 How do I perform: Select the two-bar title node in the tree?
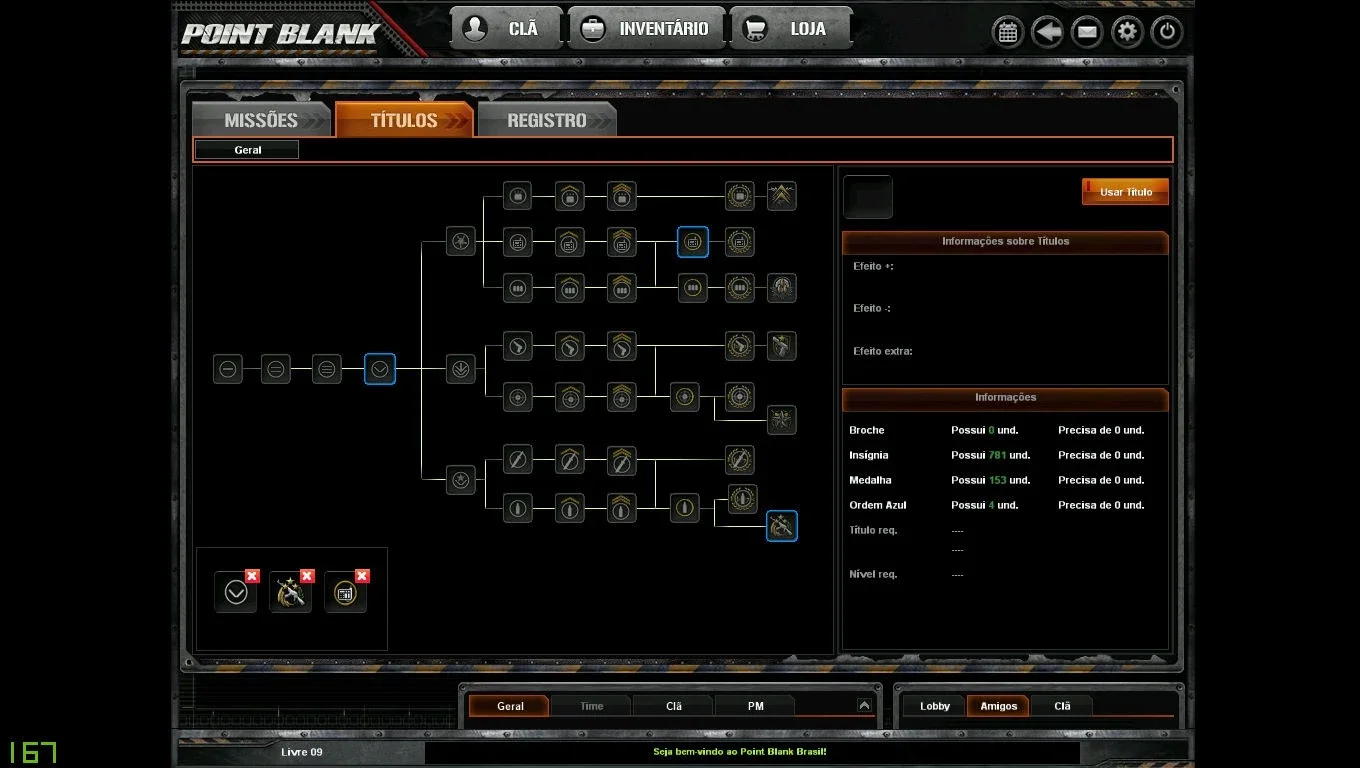point(276,369)
